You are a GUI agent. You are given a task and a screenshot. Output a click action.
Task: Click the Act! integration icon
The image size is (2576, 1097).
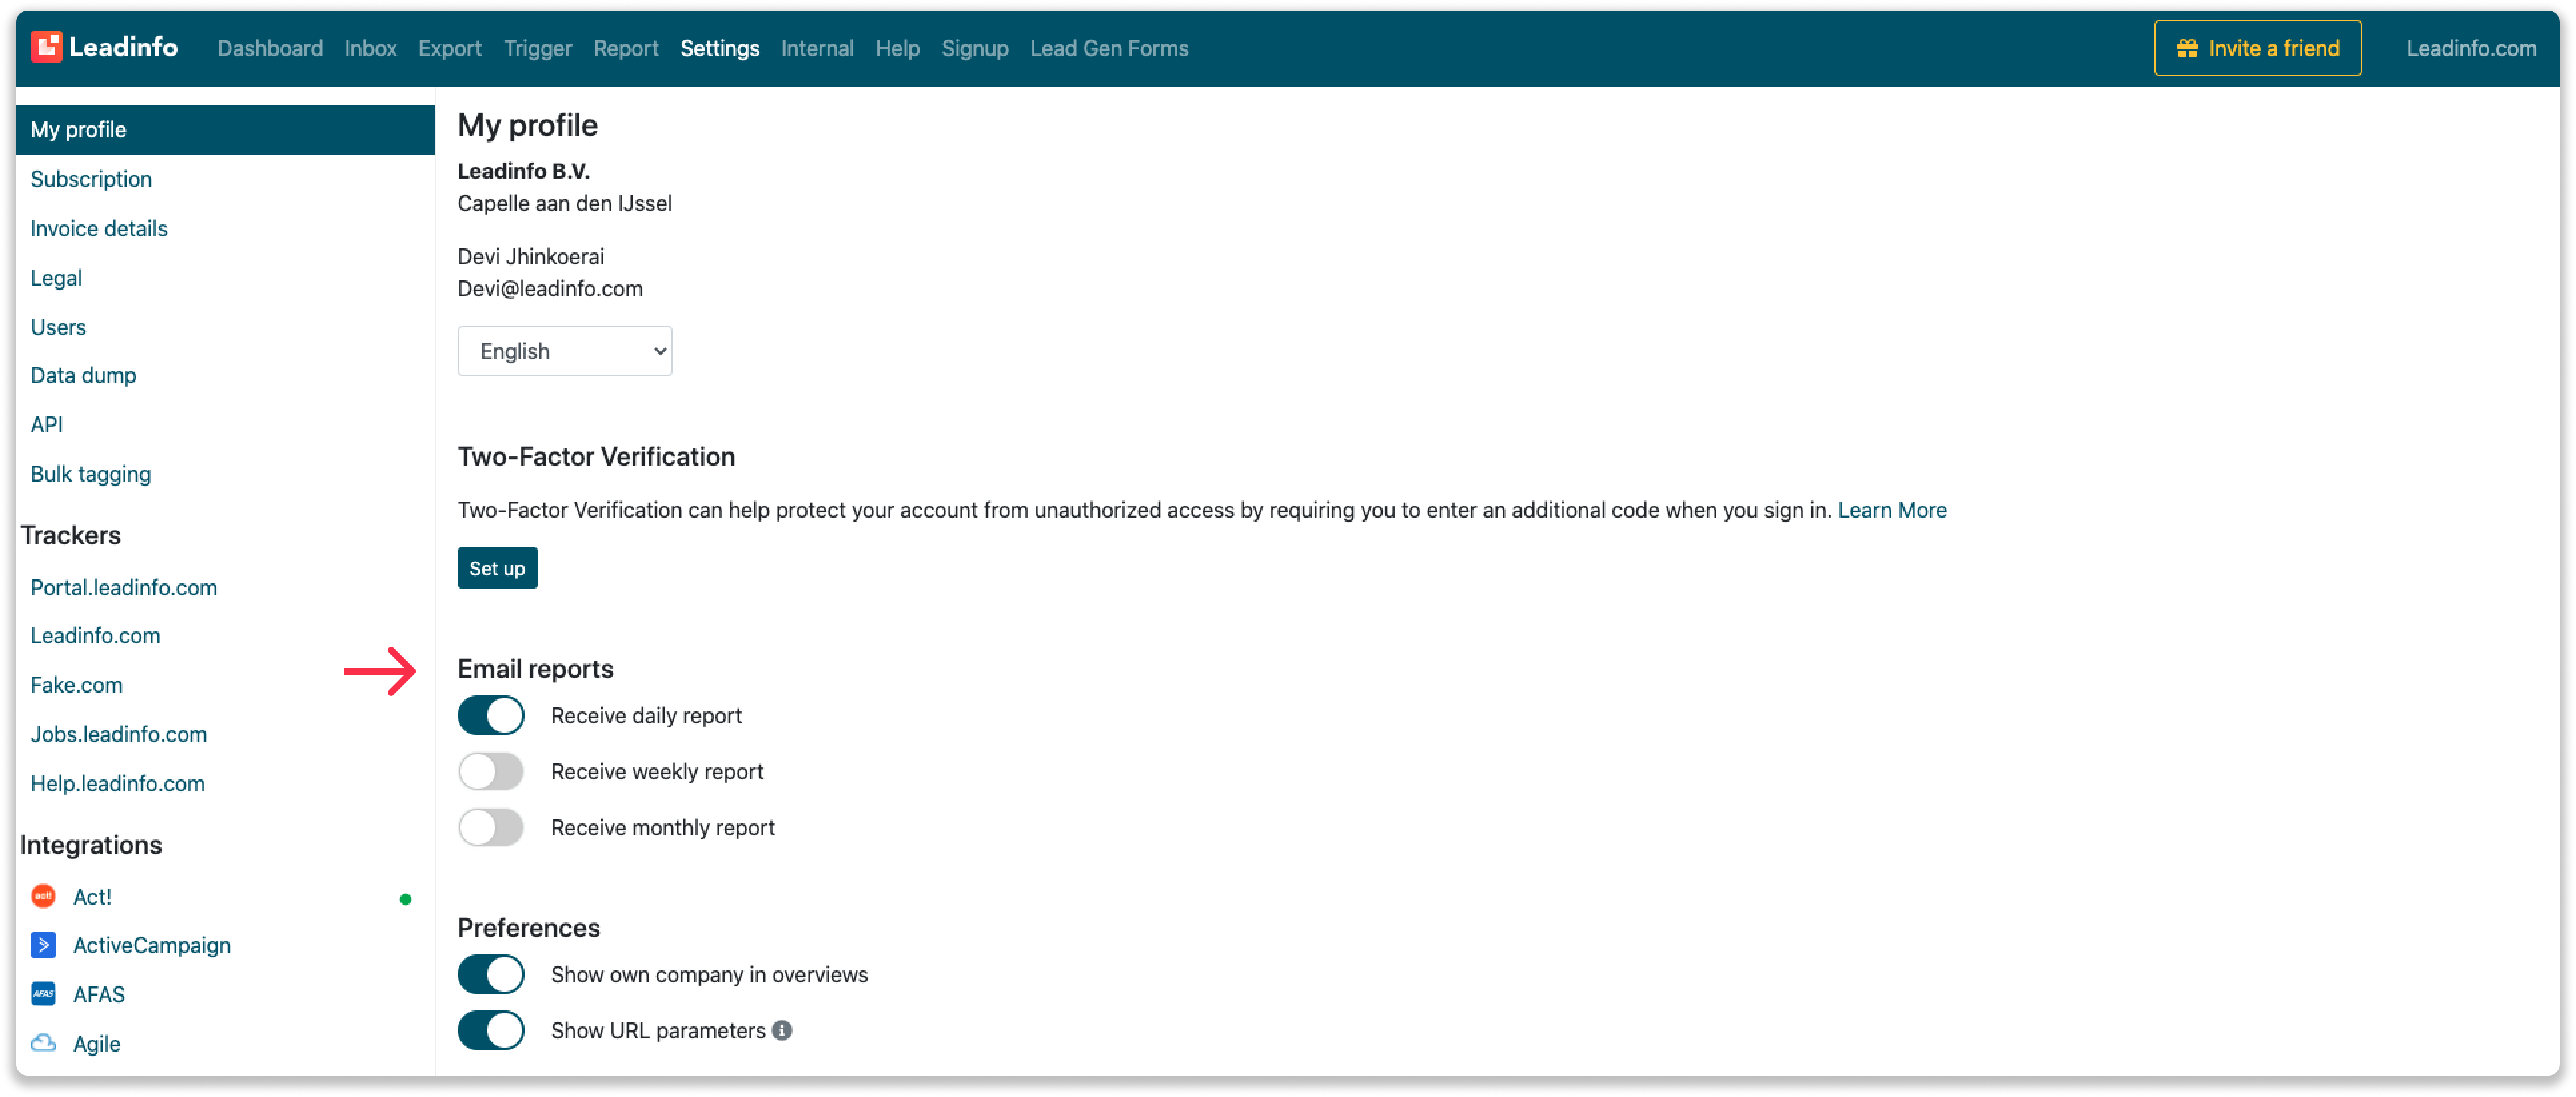[x=43, y=896]
